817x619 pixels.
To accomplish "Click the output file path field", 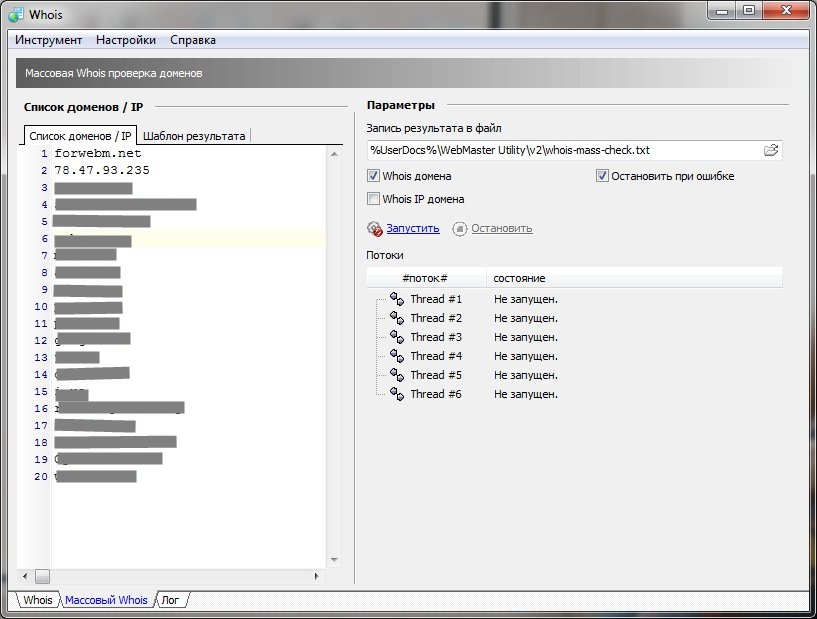I will tap(560, 150).
